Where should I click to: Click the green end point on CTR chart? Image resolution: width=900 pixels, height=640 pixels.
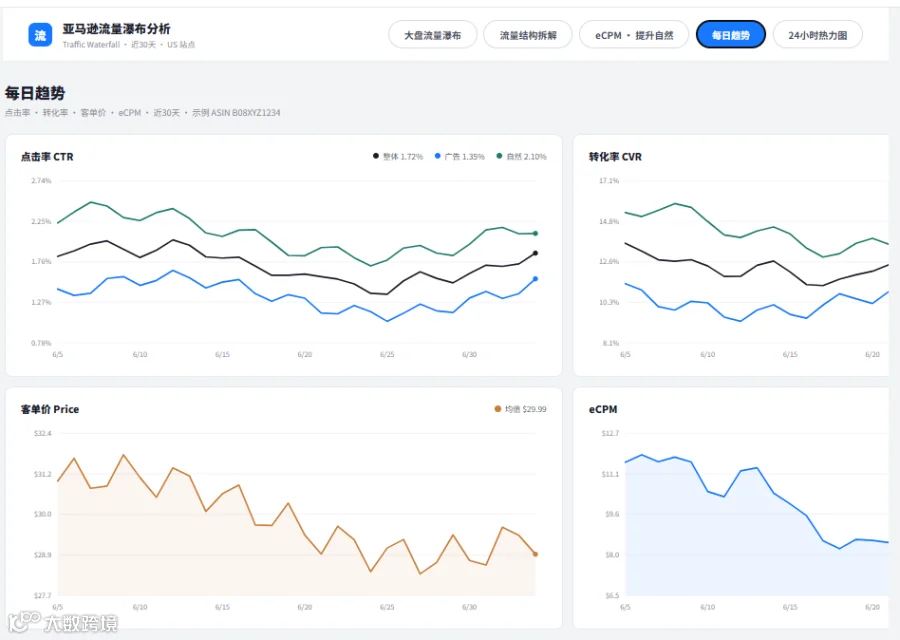(536, 233)
